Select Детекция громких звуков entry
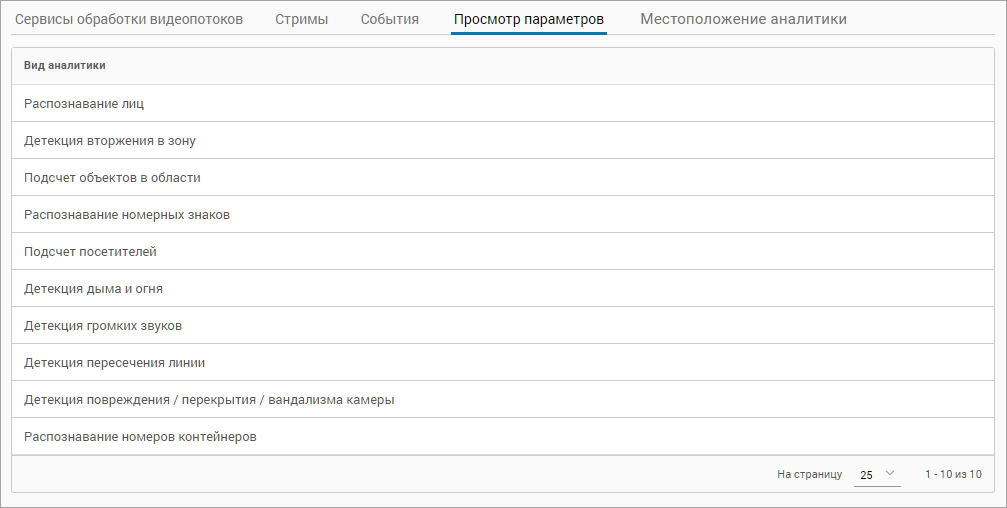The height and width of the screenshot is (508, 1007). click(x=103, y=326)
